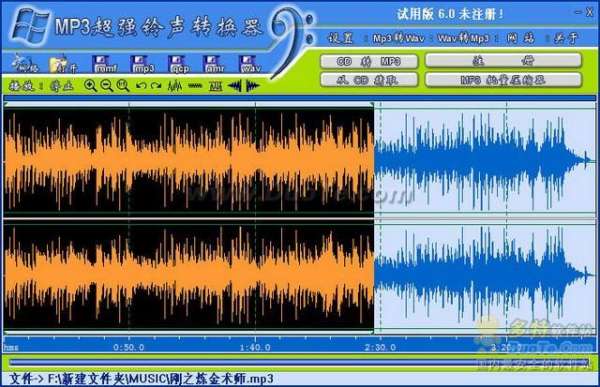600x387 pixels.
Task: Click the 0:50.0 timeline marker
Action: click(129, 347)
